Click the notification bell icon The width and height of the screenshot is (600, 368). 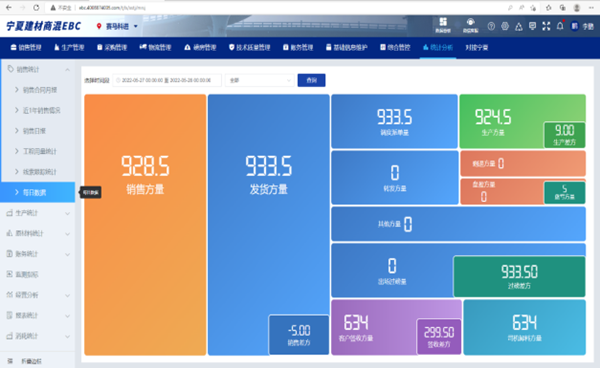pos(560,26)
